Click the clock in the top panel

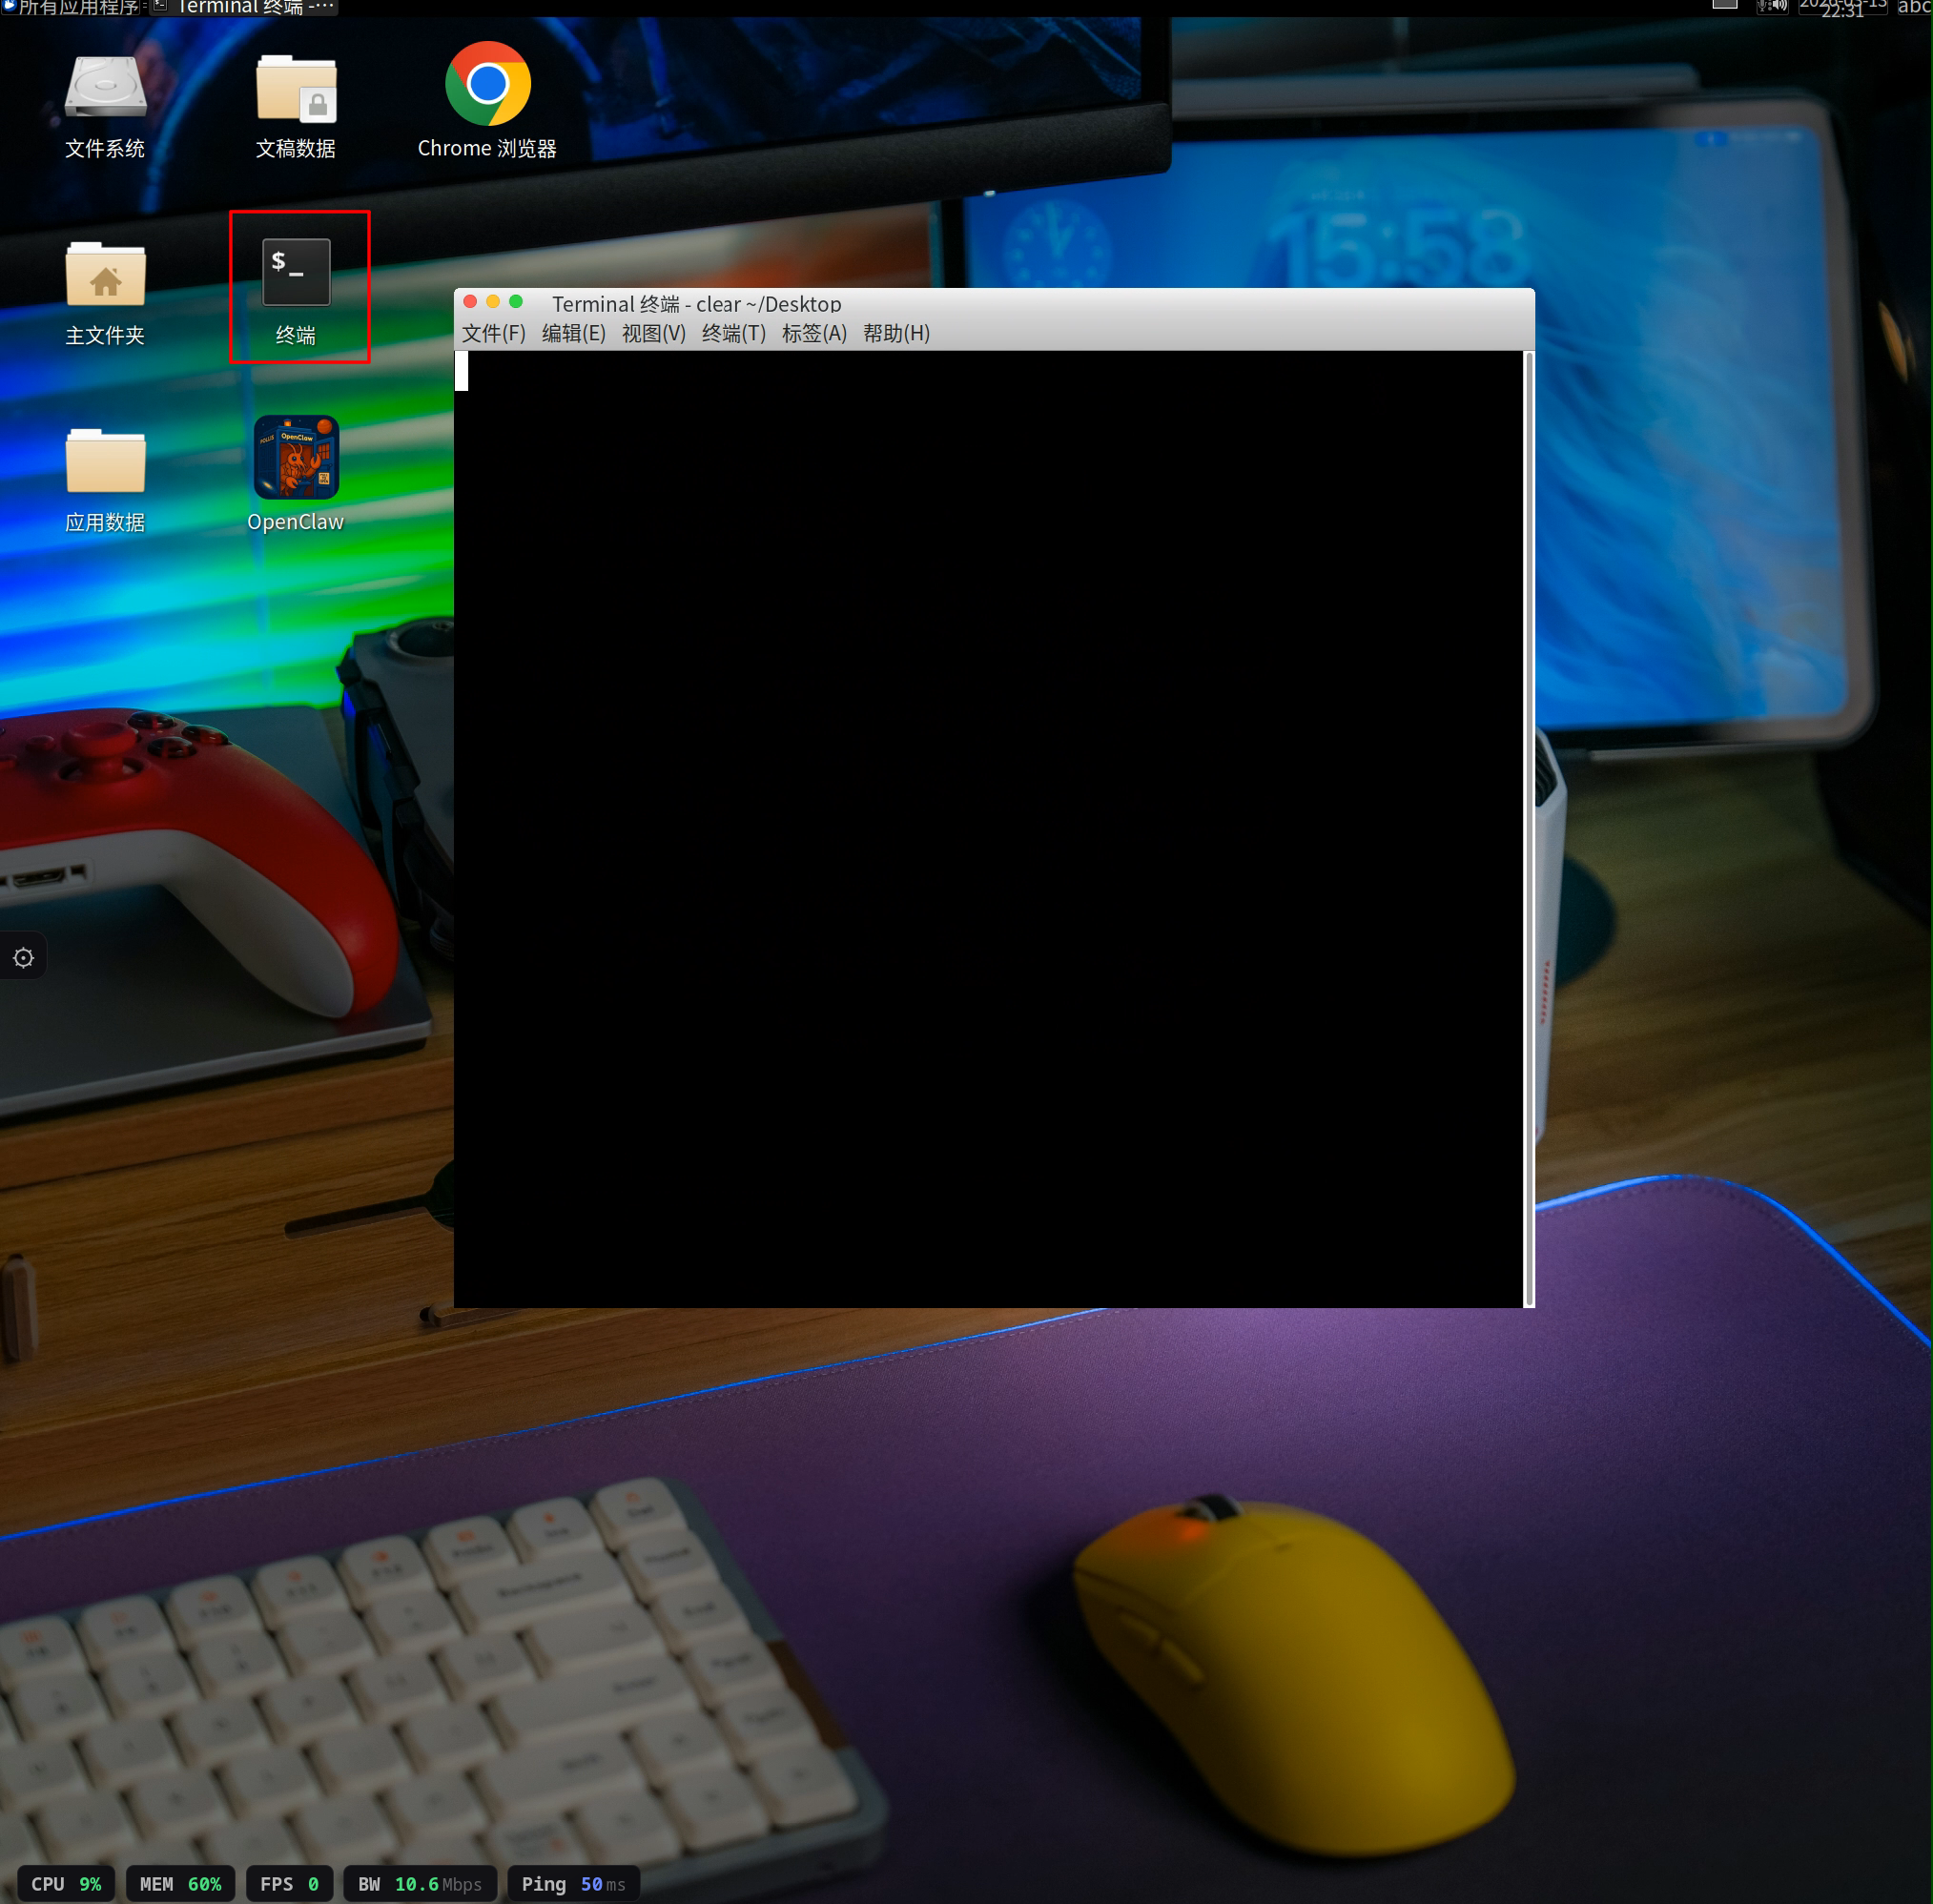click(1842, 7)
